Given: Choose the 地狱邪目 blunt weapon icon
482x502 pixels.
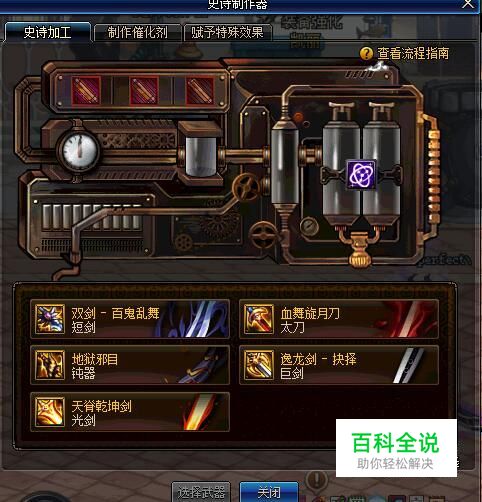Looking at the screenshot, I should tap(50, 365).
